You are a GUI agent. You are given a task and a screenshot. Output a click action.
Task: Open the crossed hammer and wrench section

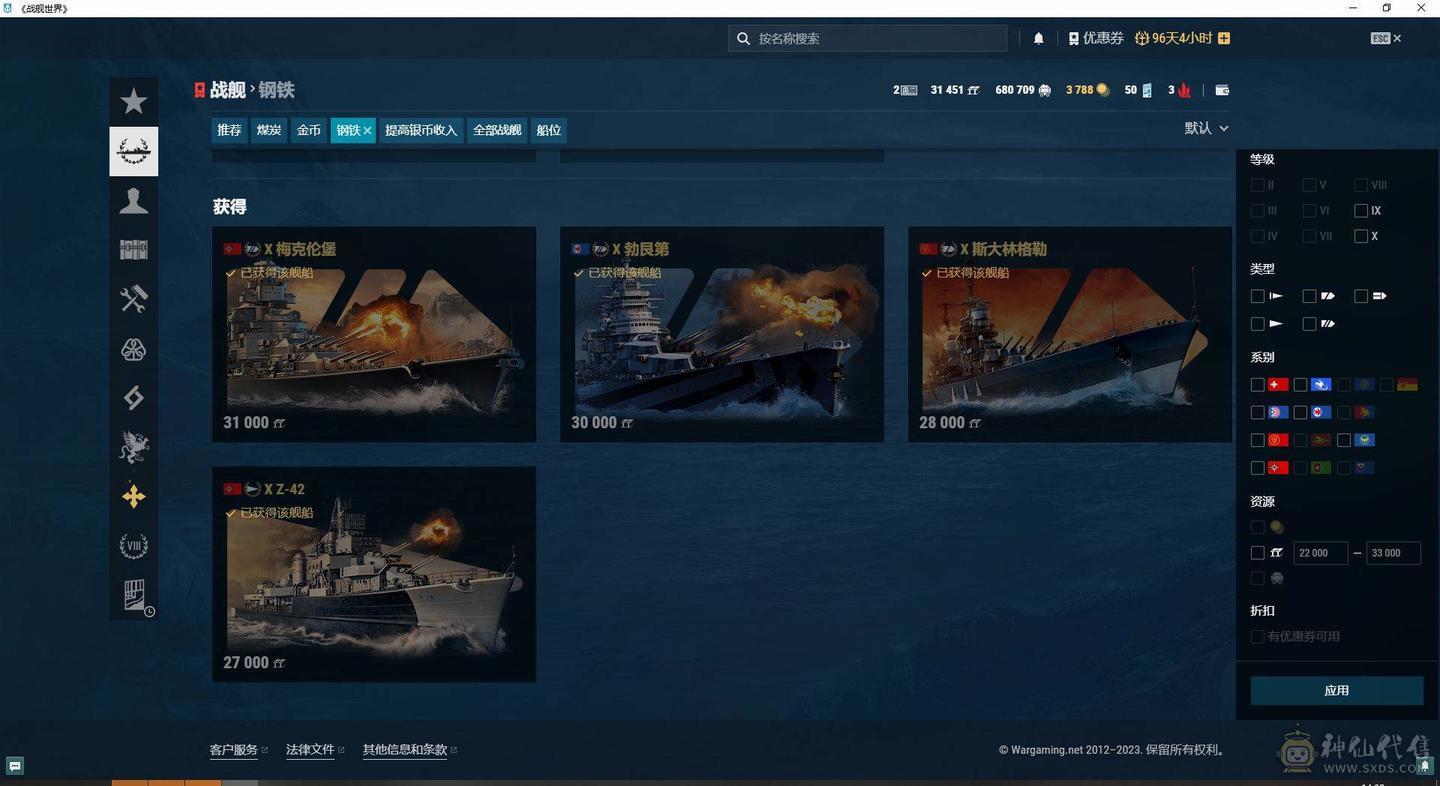pos(134,299)
